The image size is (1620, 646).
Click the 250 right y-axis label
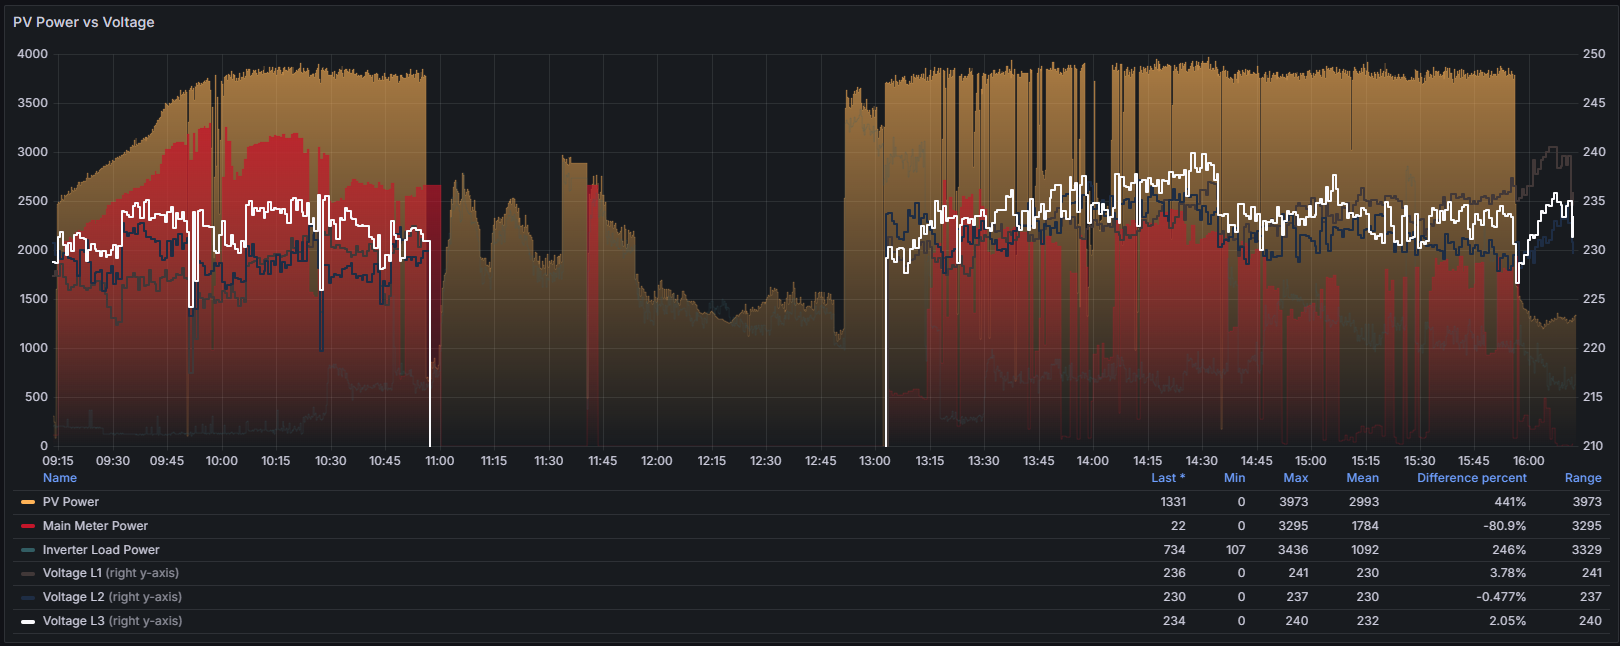pyautogui.click(x=1594, y=54)
